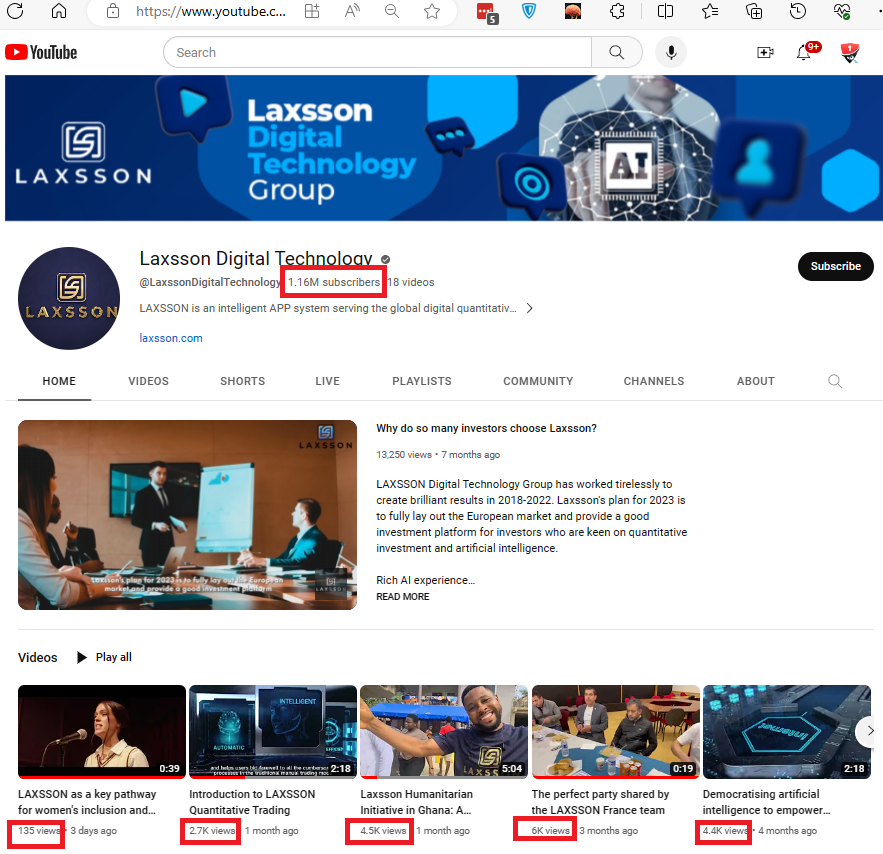Expand description with READ MORE
This screenshot has height=854, width=883.
click(403, 596)
